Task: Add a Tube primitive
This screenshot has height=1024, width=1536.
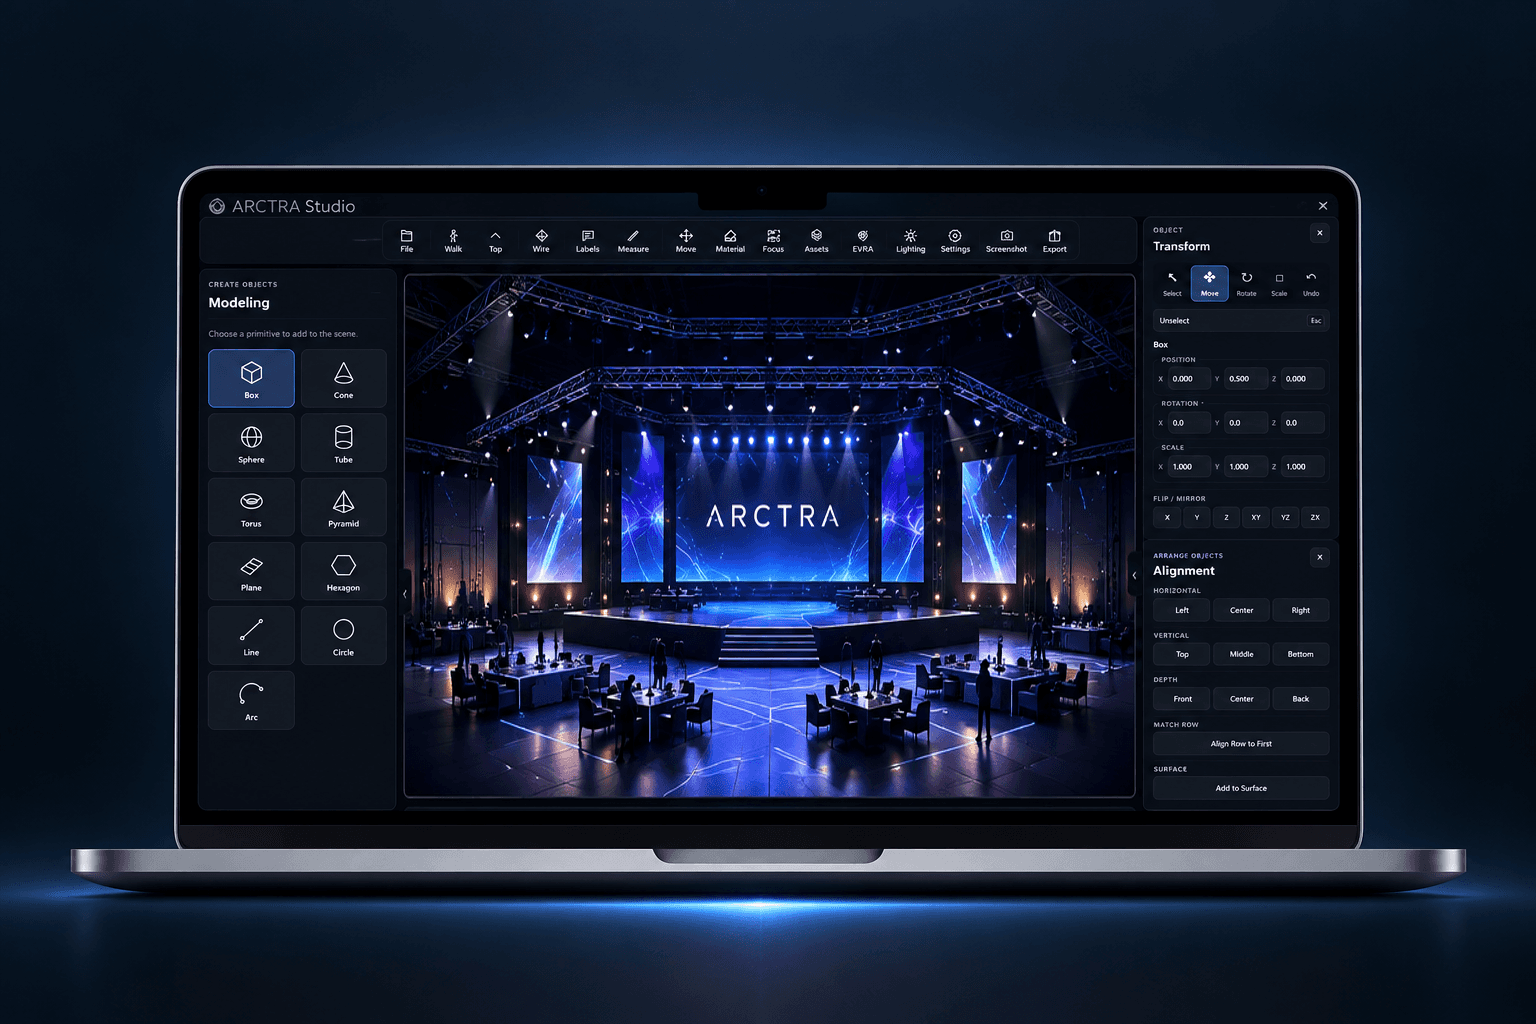Action: tap(343, 442)
